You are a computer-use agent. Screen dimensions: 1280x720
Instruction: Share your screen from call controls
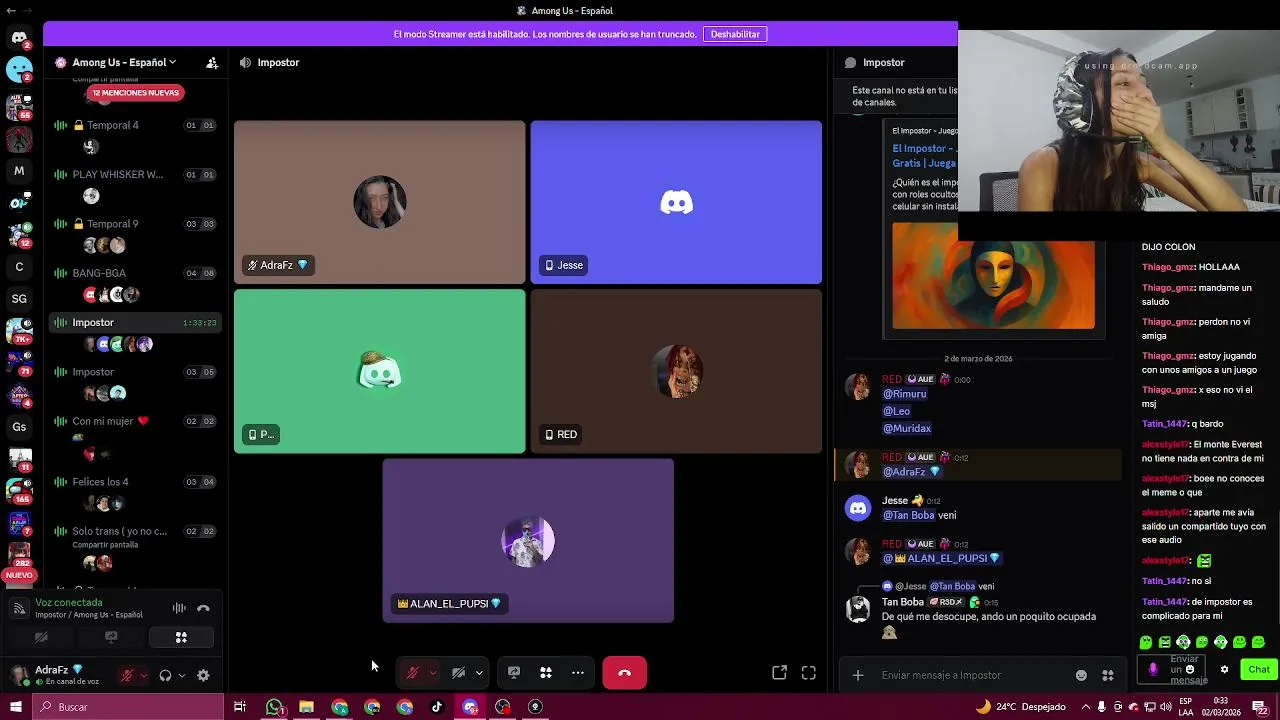514,673
